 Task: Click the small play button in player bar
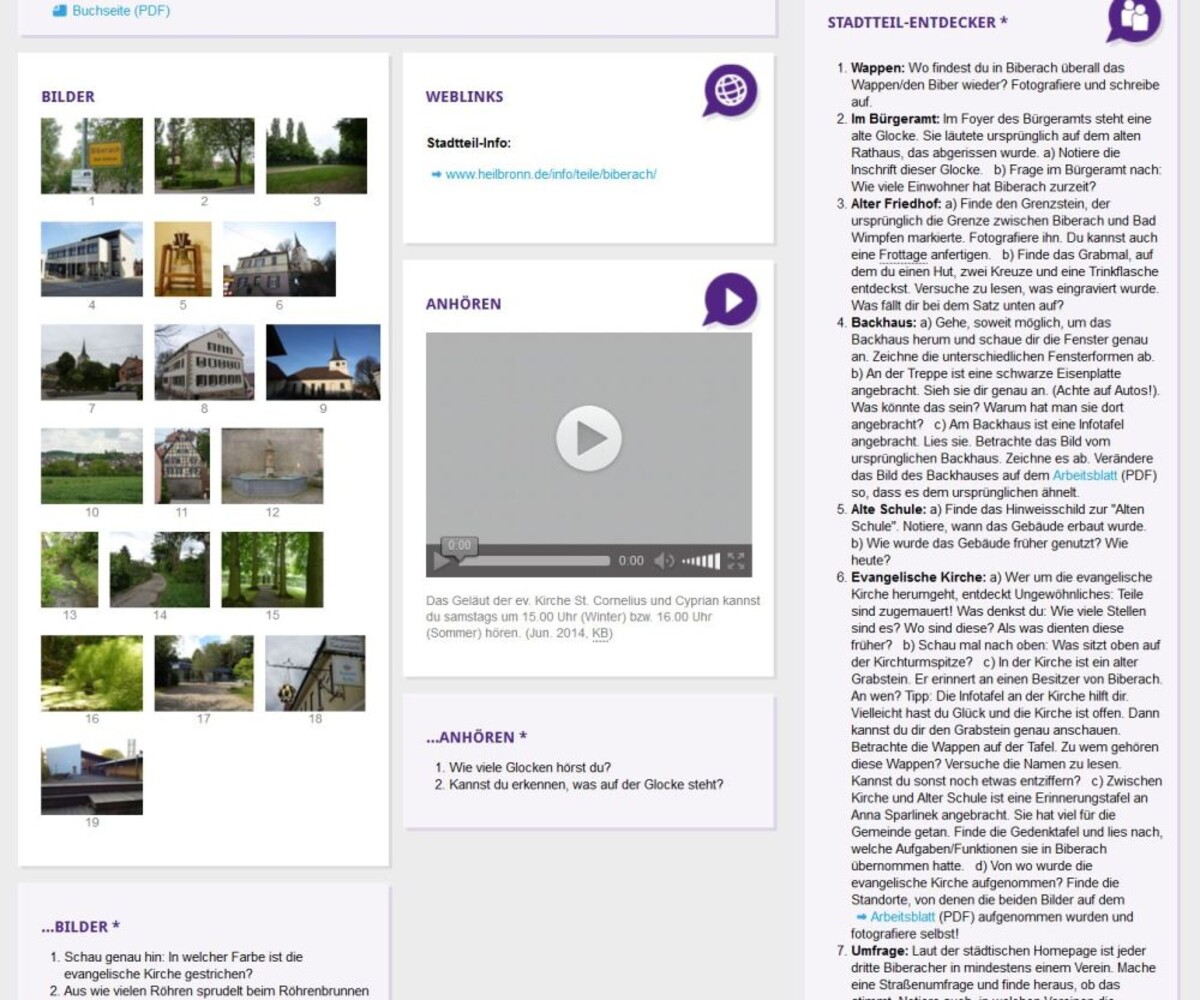click(x=441, y=561)
